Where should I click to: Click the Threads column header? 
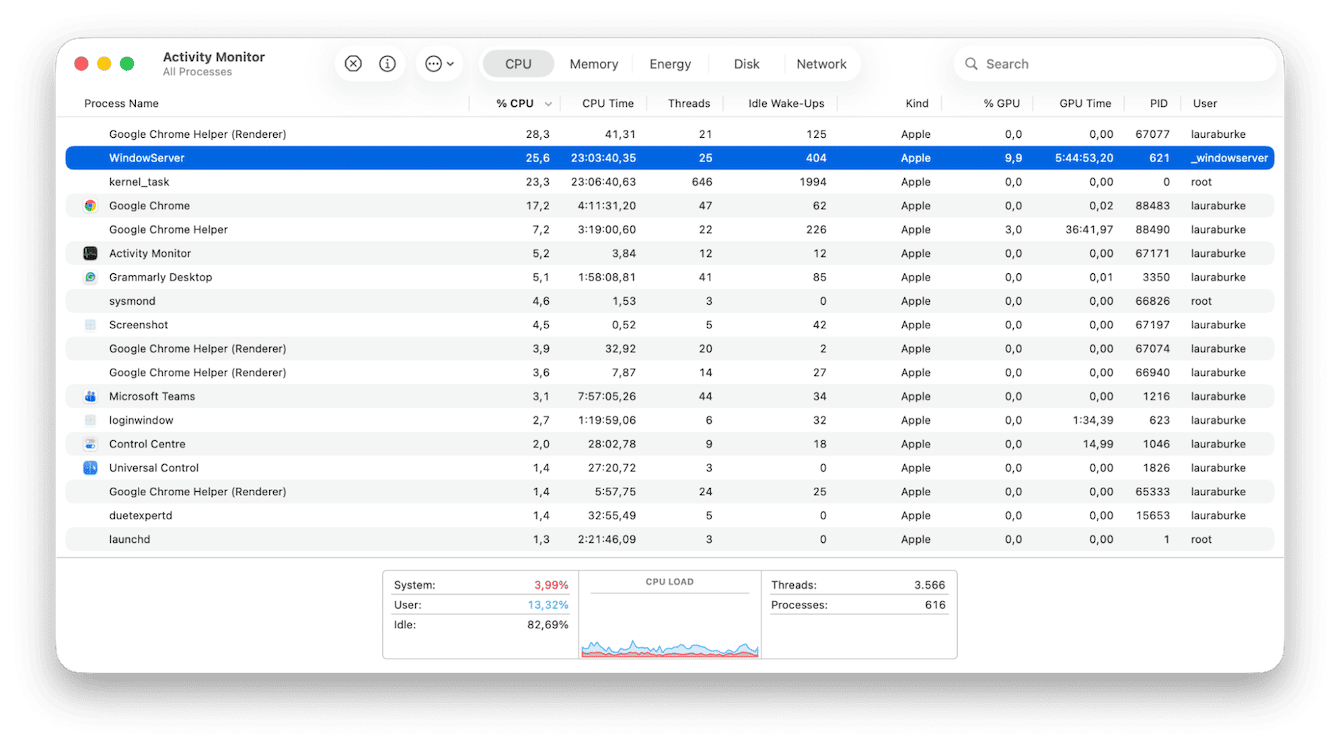tap(688, 103)
